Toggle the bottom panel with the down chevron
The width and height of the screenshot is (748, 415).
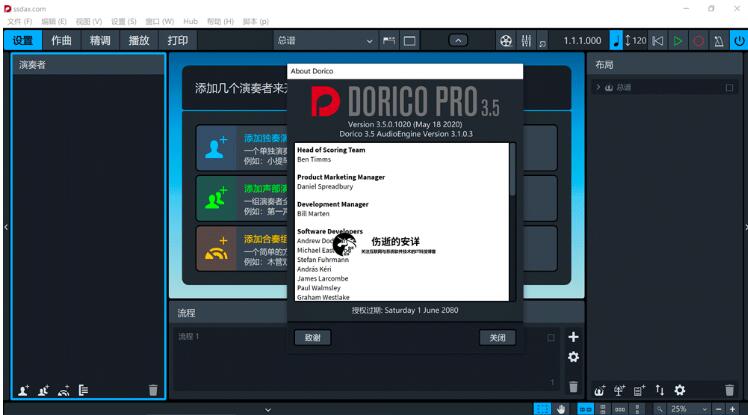[268, 410]
